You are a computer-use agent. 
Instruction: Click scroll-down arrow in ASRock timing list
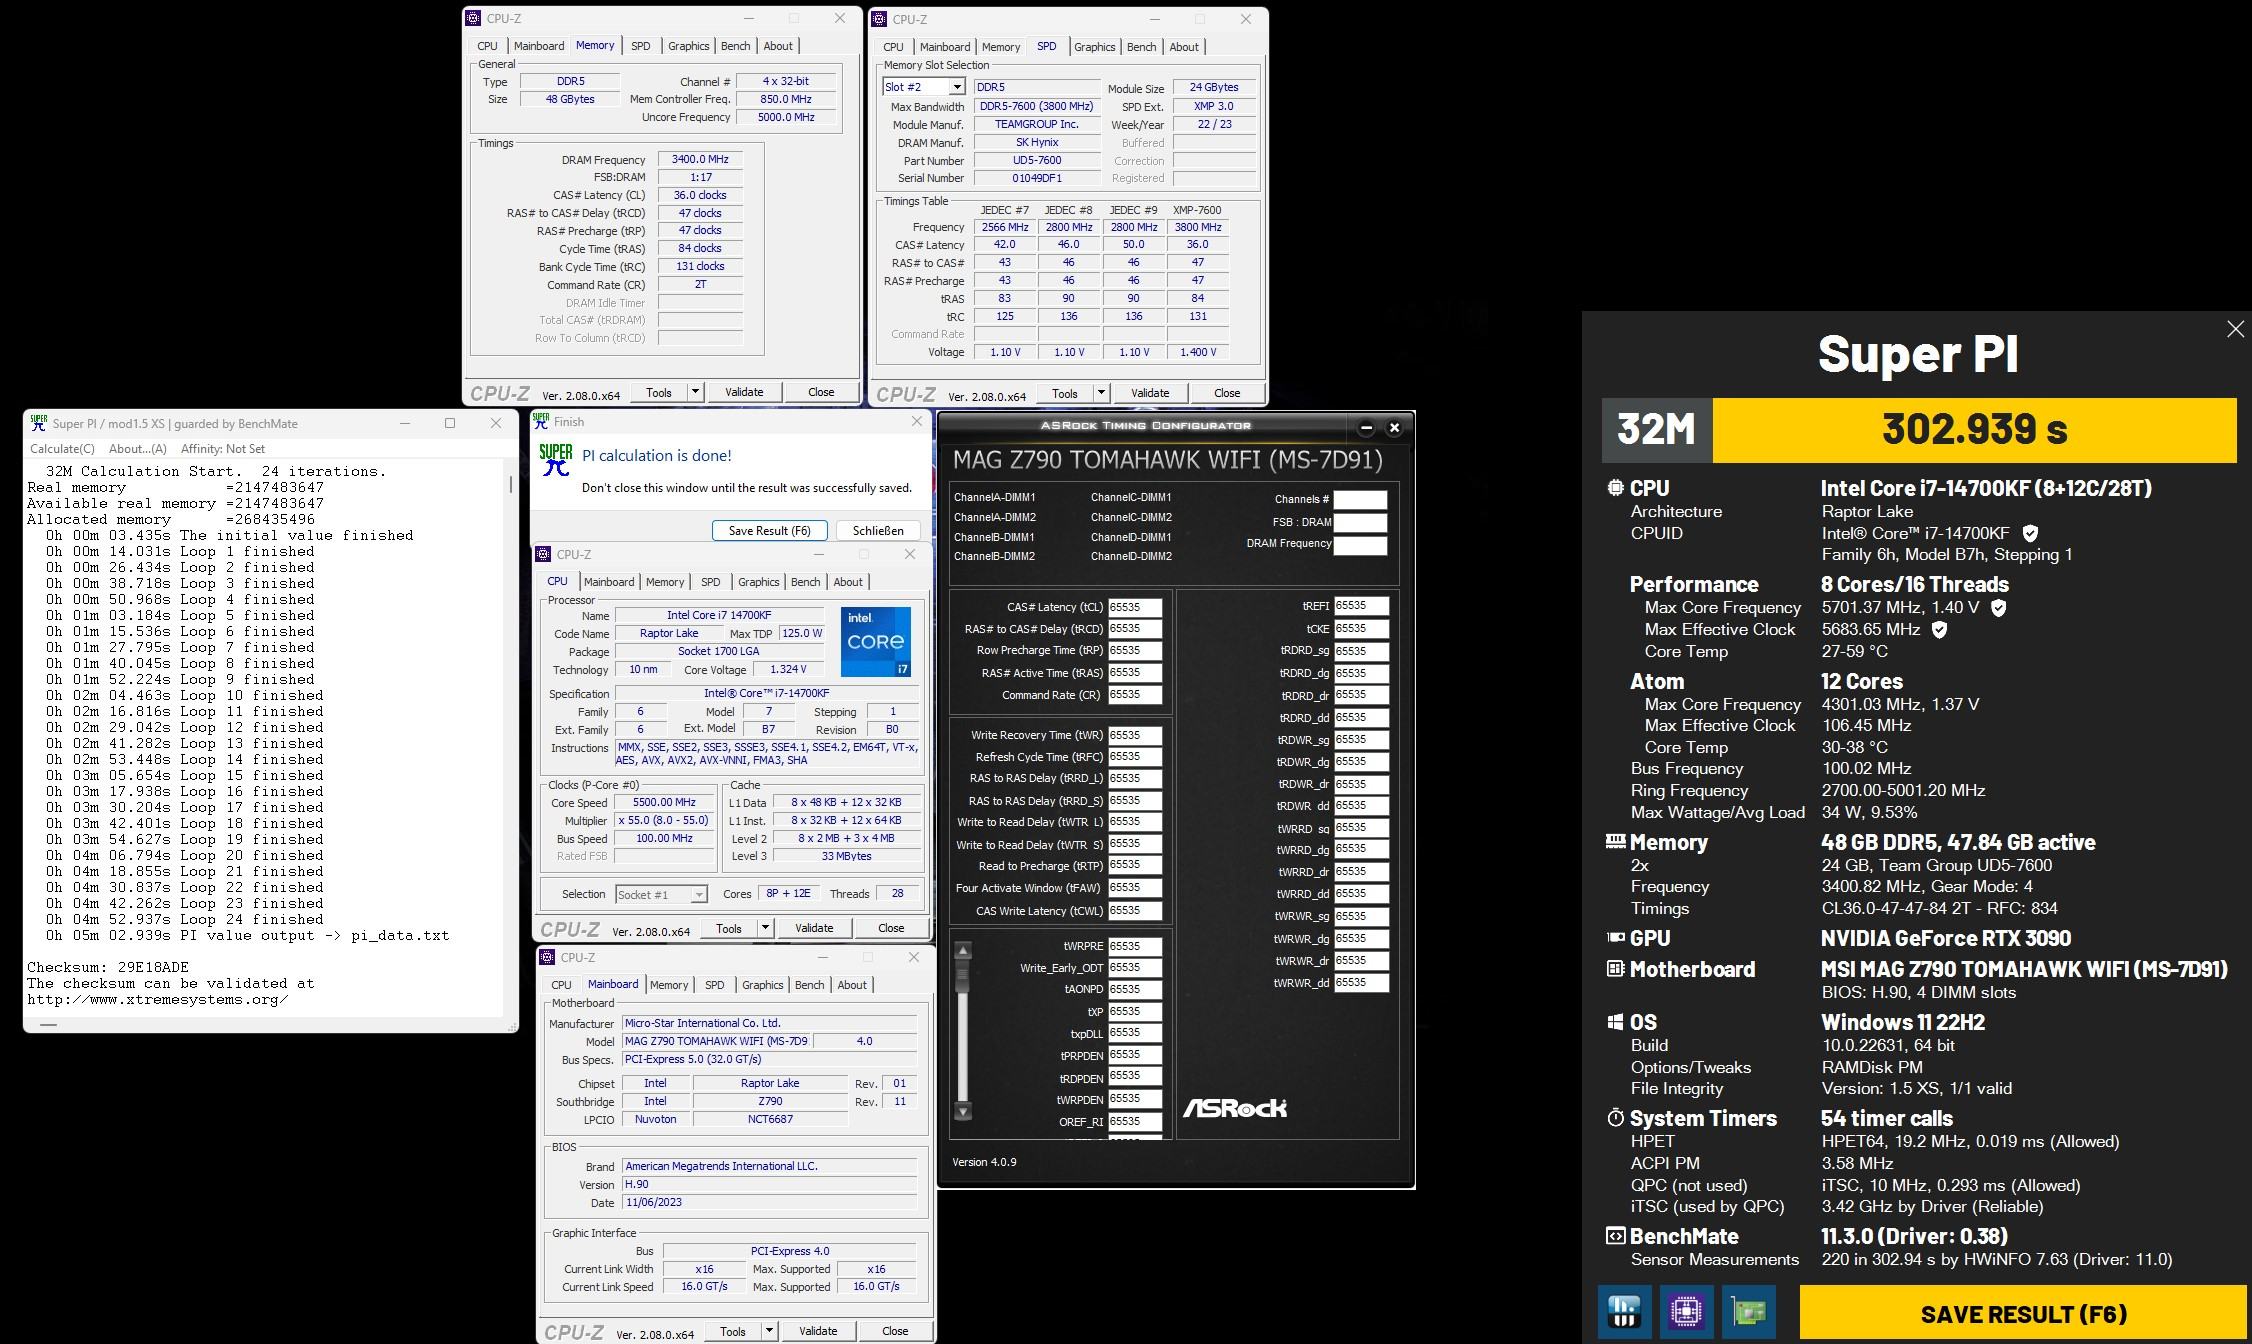[963, 1111]
